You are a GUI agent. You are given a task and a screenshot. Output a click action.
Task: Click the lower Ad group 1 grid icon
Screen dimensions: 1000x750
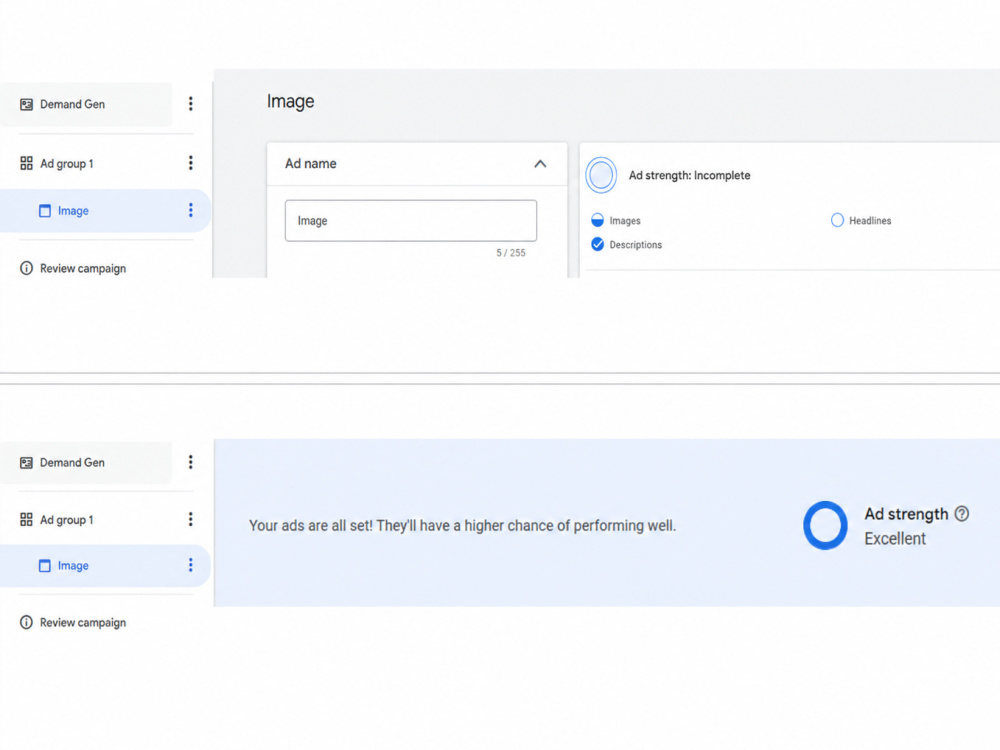click(26, 520)
